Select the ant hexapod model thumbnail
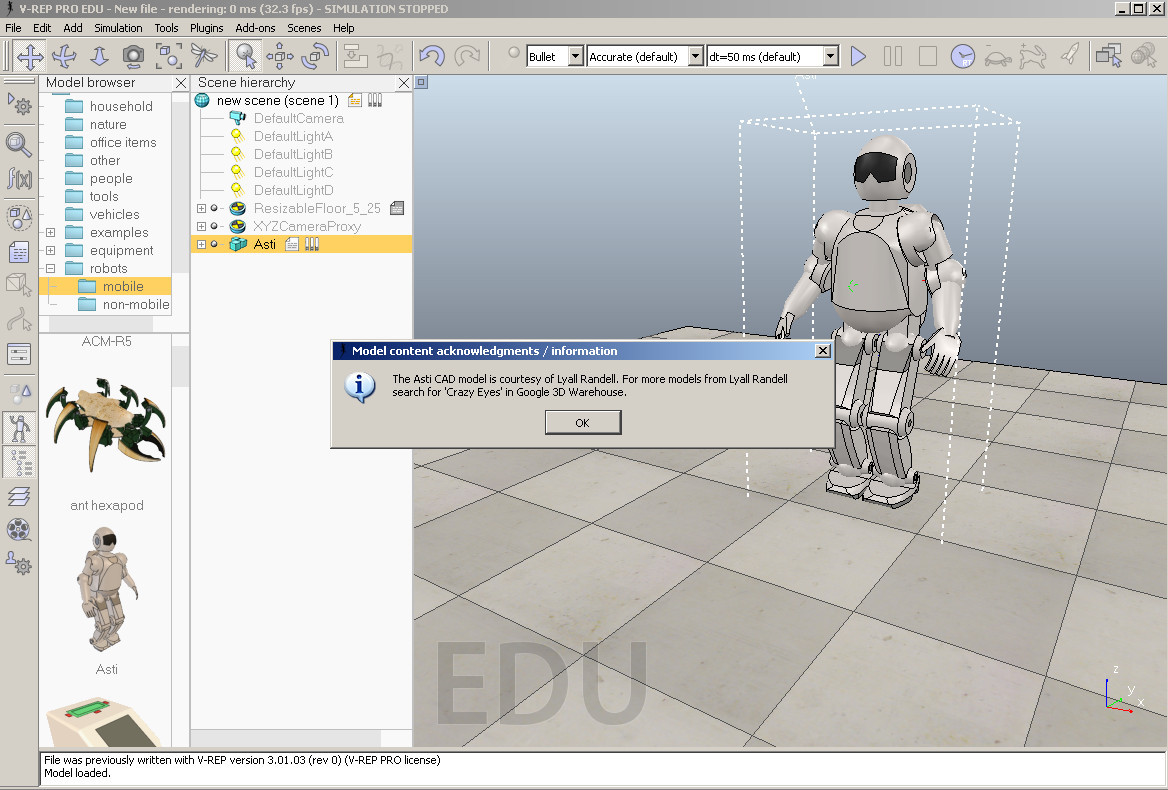1168x790 pixels. click(x=106, y=424)
